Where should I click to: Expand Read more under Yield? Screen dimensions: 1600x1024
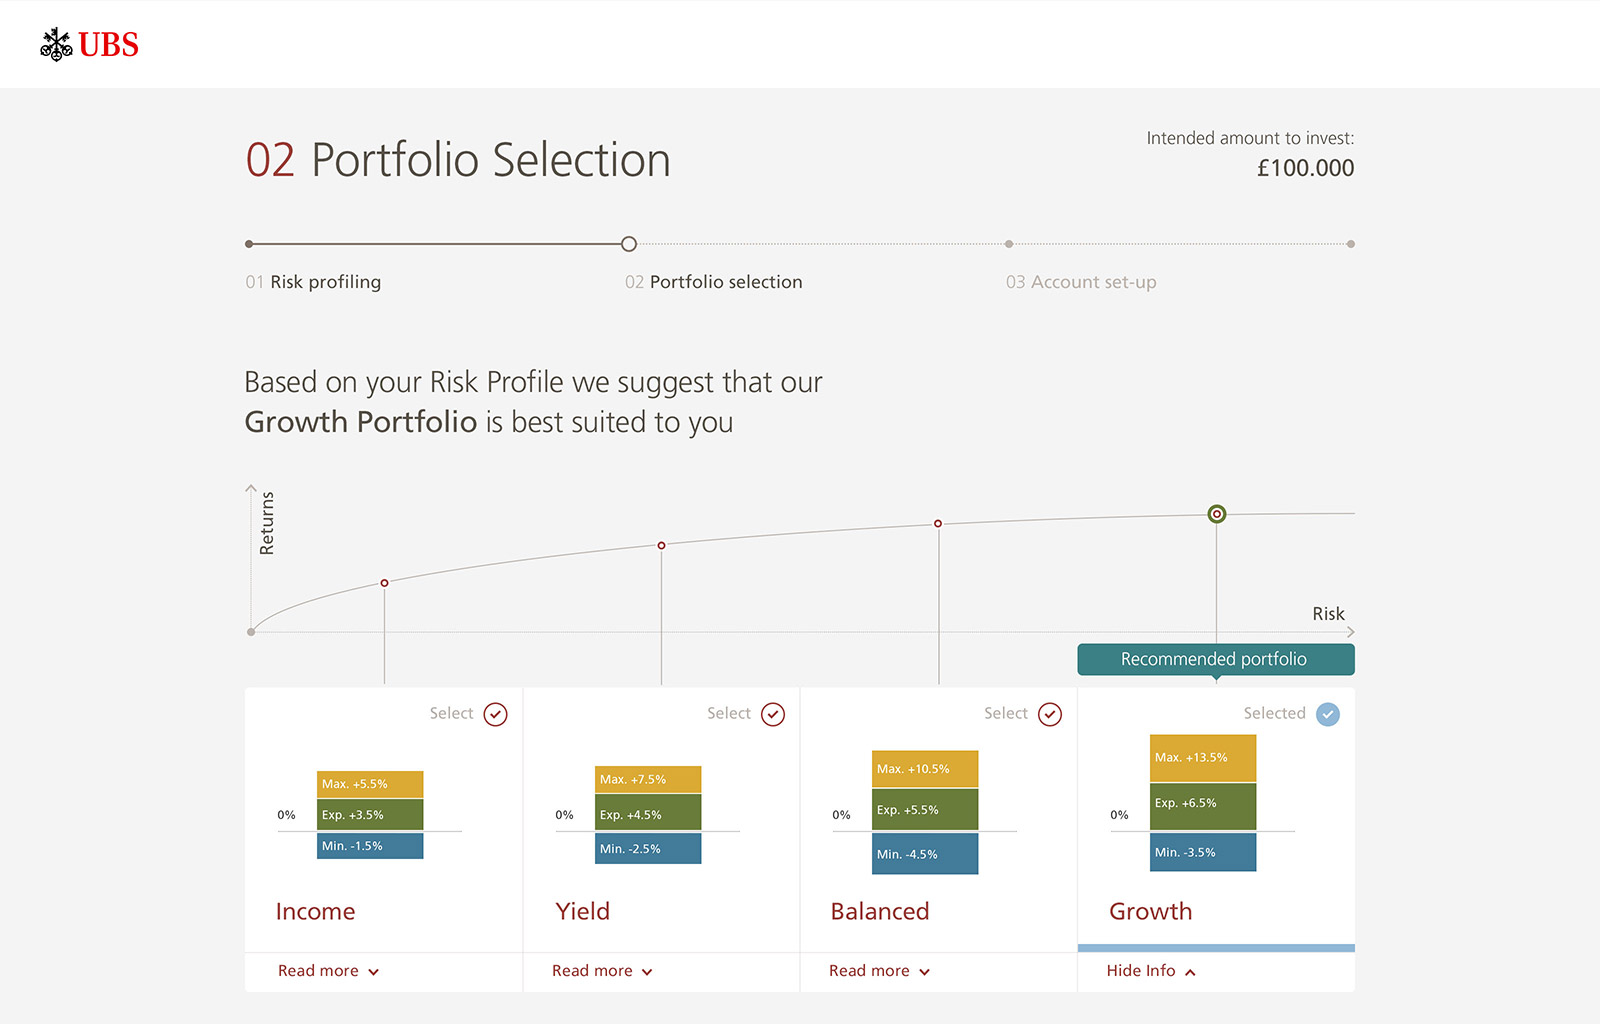(602, 971)
